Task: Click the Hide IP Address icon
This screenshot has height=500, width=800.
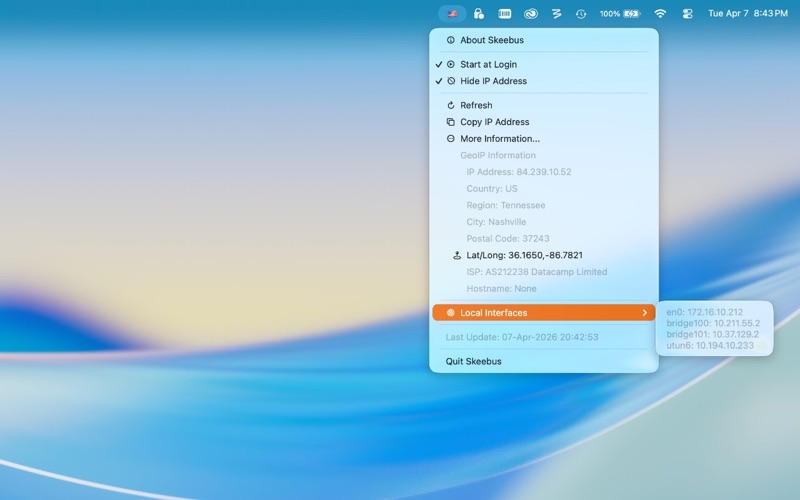Action: tap(451, 81)
